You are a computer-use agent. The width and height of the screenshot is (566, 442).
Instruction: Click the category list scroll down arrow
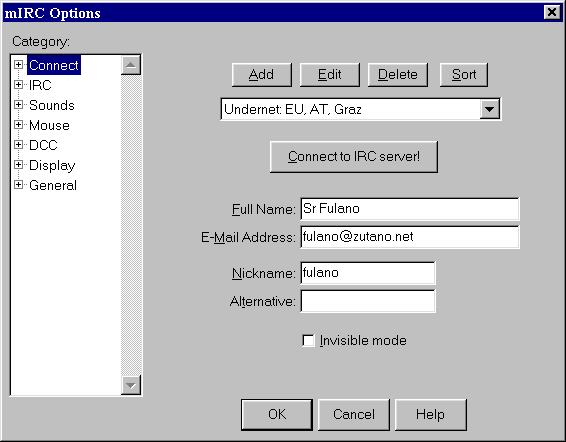click(x=131, y=385)
